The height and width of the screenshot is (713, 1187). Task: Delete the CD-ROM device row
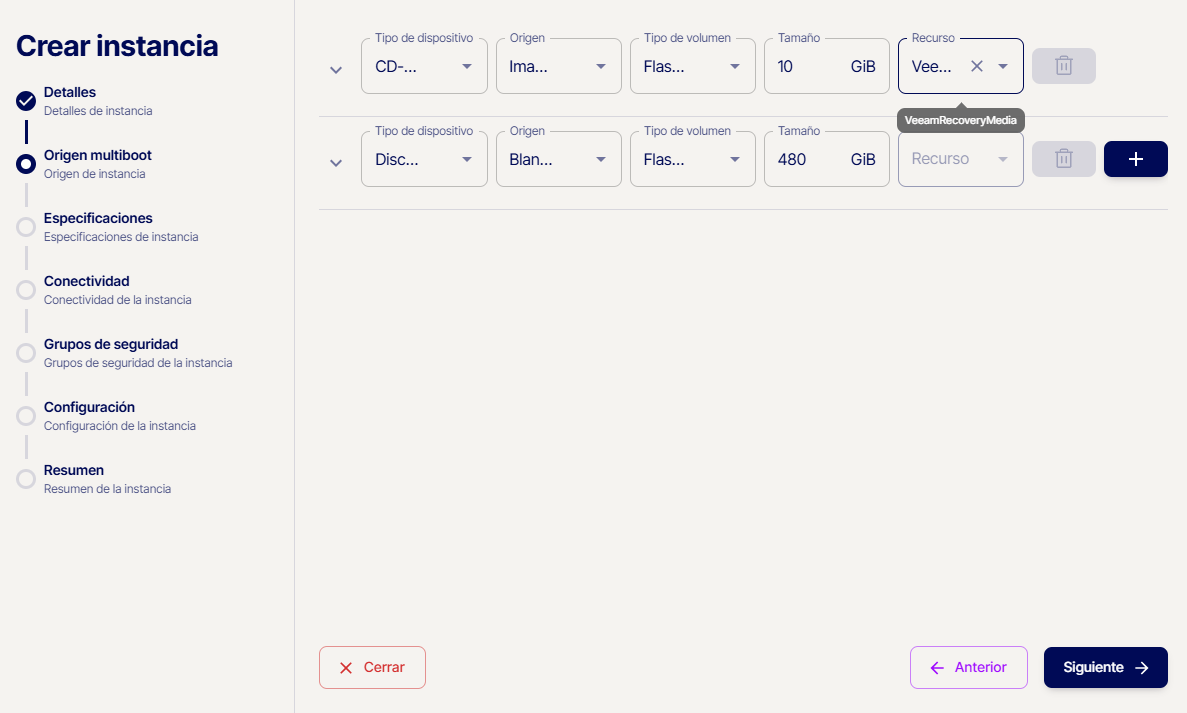[1064, 66]
